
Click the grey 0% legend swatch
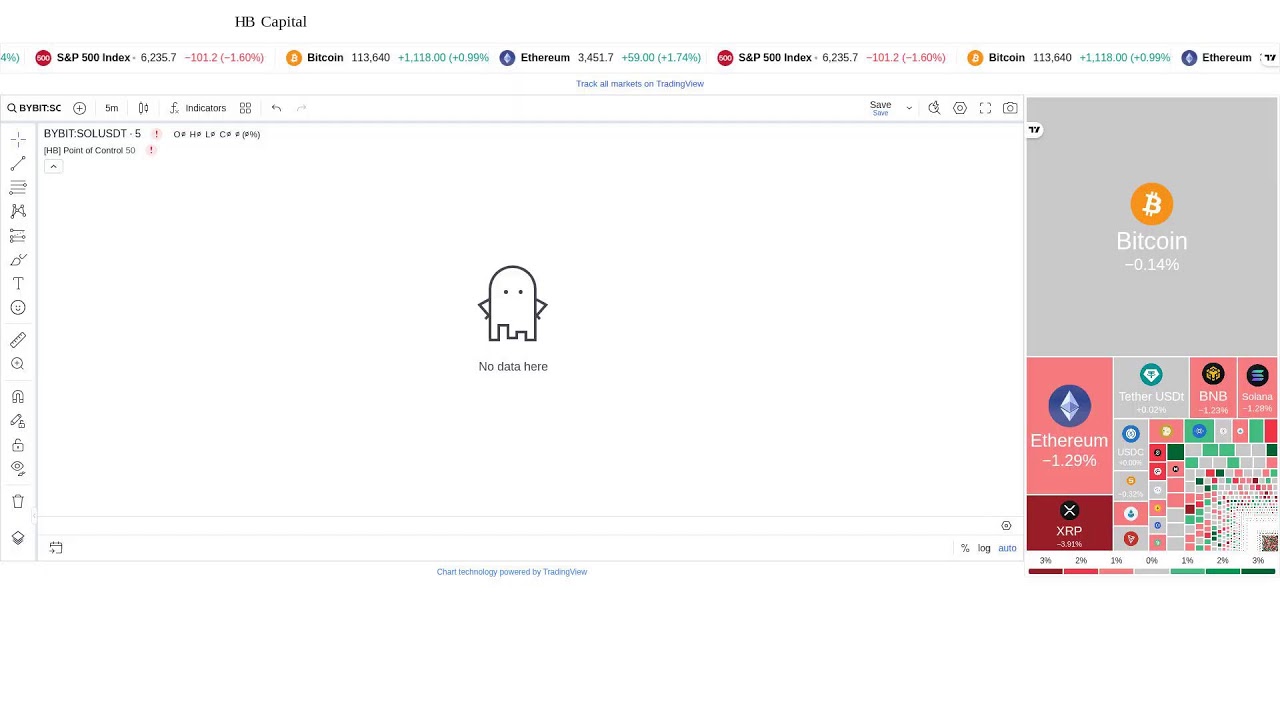[x=1152, y=571]
